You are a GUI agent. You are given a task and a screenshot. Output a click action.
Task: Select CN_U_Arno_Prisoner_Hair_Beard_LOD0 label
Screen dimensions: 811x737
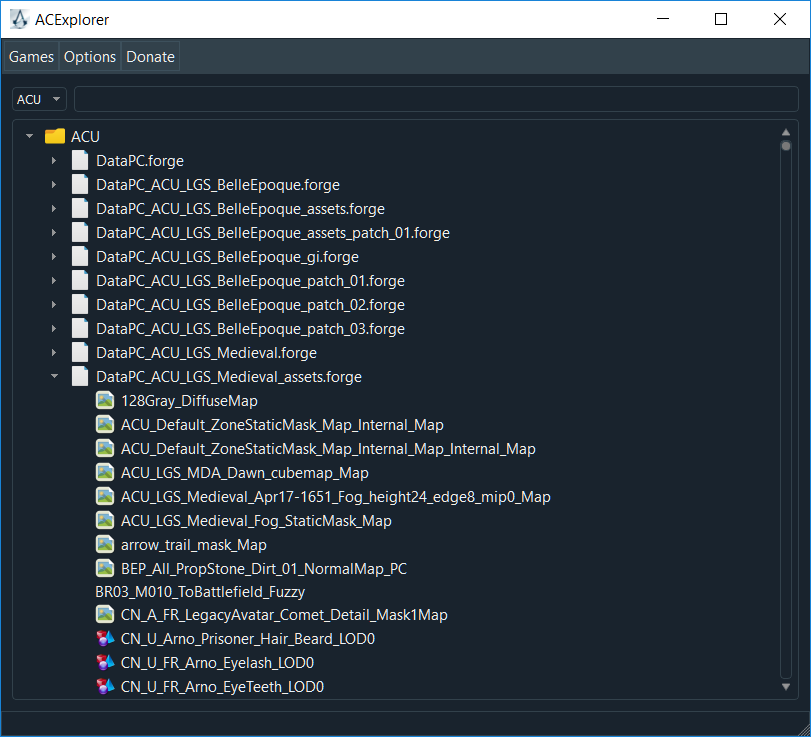pos(248,639)
